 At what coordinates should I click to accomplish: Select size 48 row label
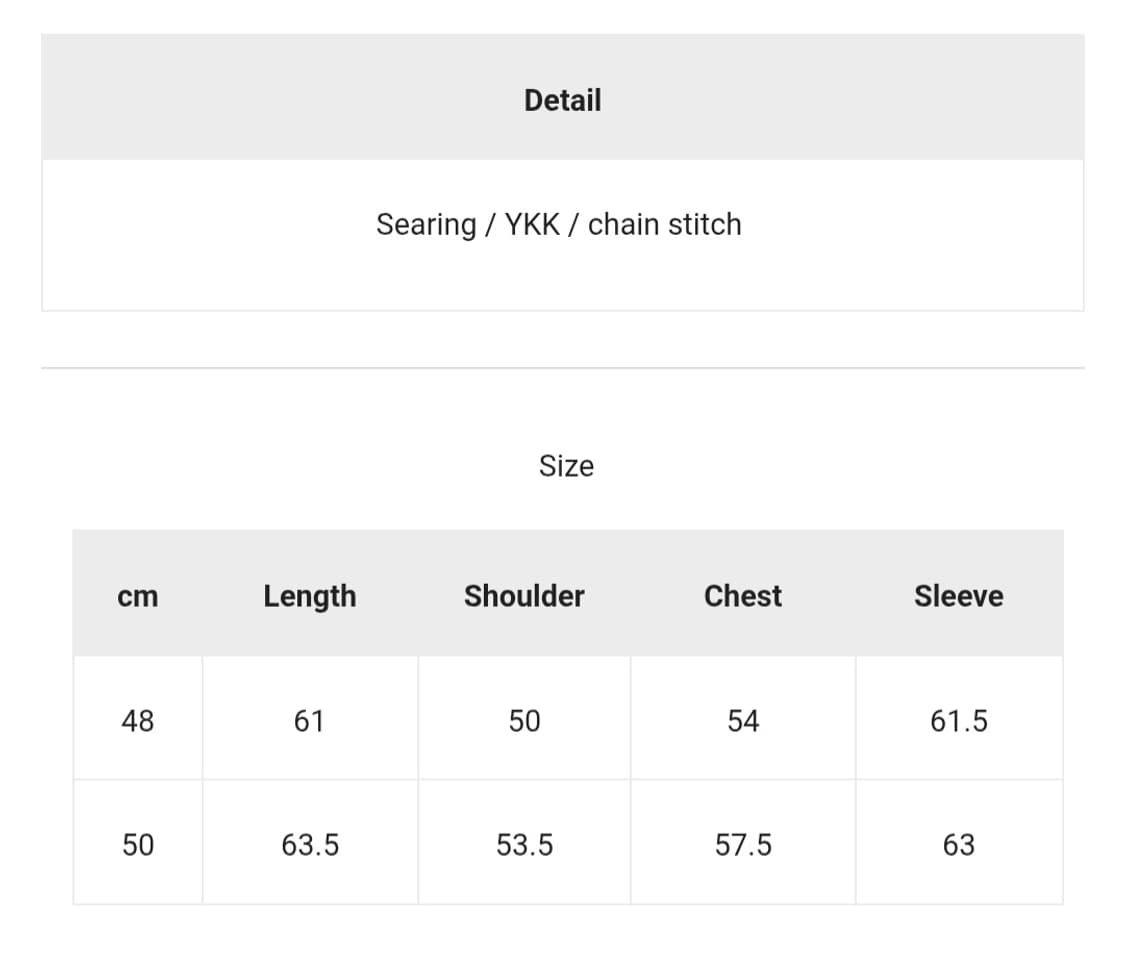(x=138, y=721)
